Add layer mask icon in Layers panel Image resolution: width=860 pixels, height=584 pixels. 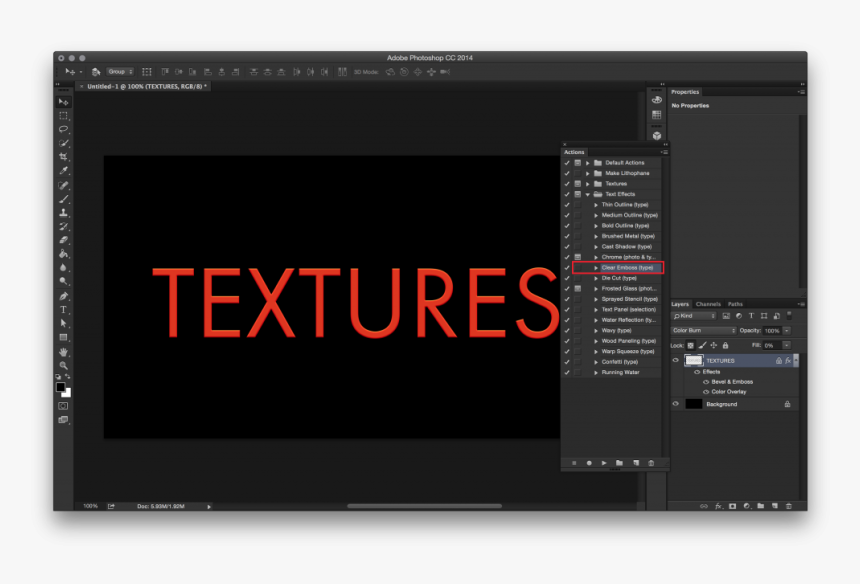[x=732, y=506]
